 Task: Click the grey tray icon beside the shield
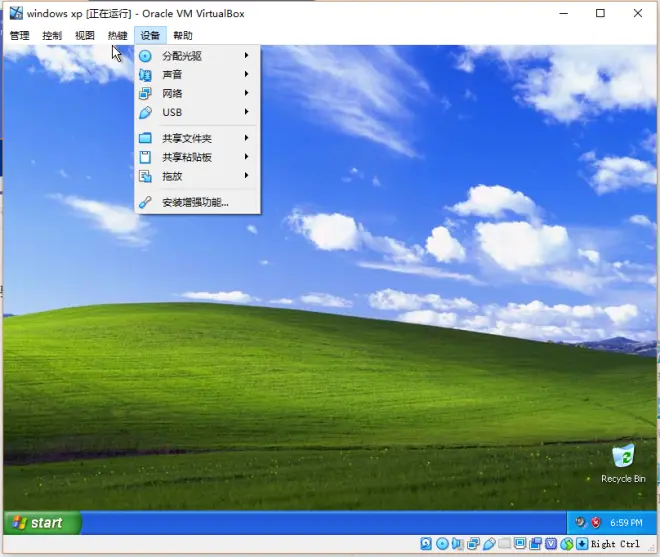coord(580,522)
